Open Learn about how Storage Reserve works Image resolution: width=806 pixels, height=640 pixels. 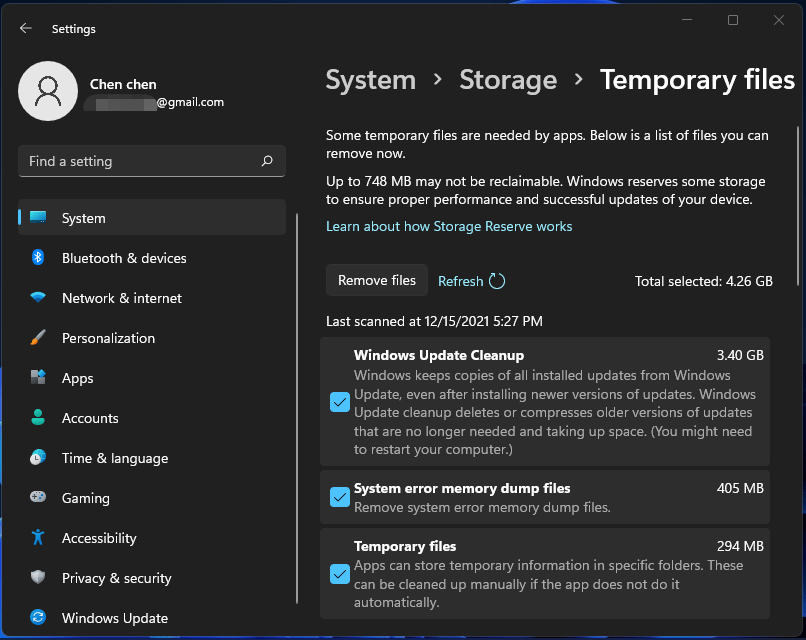coord(449,226)
